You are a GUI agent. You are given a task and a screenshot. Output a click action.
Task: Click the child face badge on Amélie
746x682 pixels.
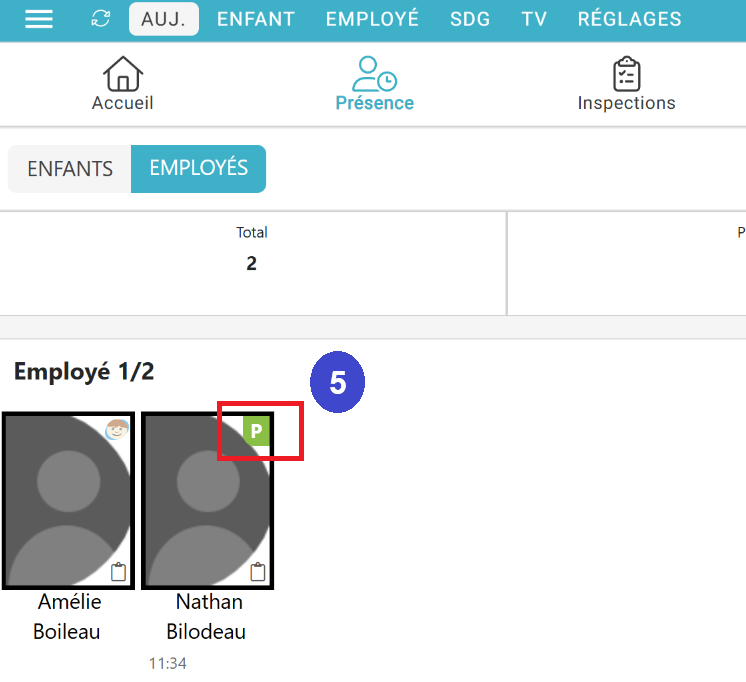(119, 431)
